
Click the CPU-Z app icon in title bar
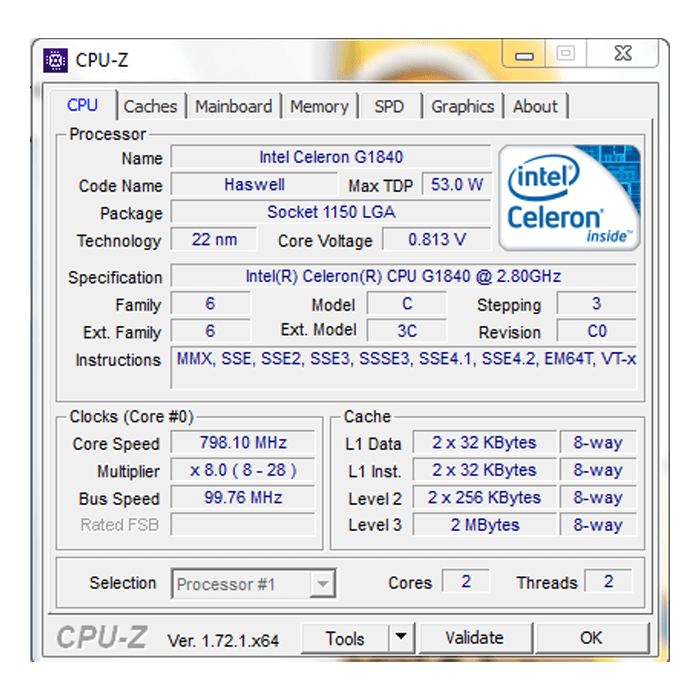(55, 60)
